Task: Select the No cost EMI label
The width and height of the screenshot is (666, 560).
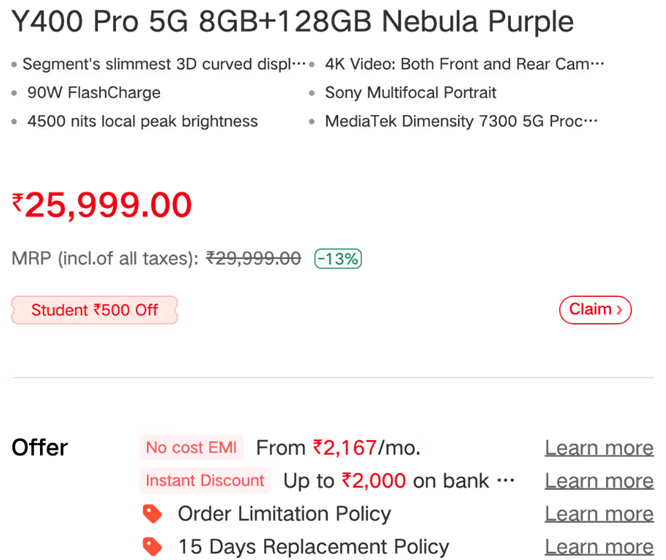Action: coord(191,448)
